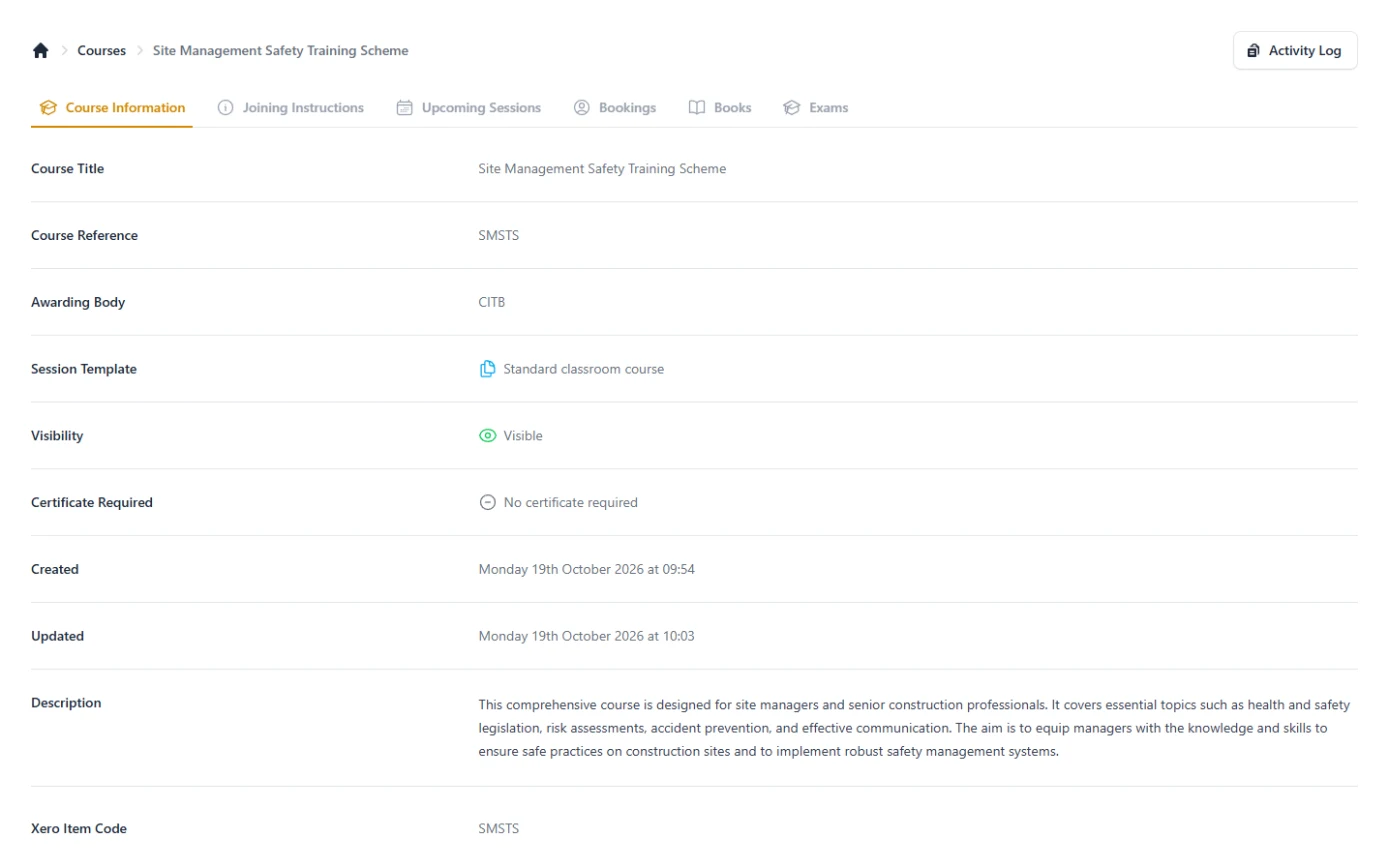Click the Created date ending 09:54
The width and height of the screenshot is (1389, 868).
click(x=587, y=570)
